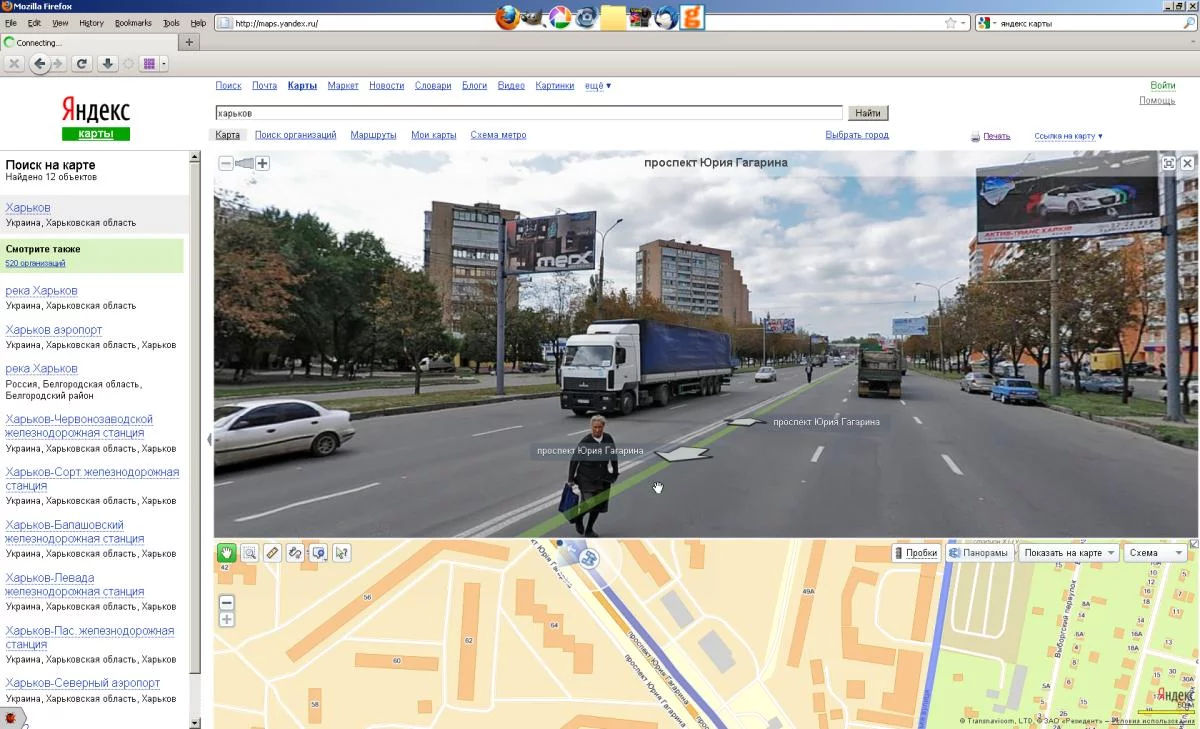Enable the Карта search mode tab

click(x=227, y=134)
